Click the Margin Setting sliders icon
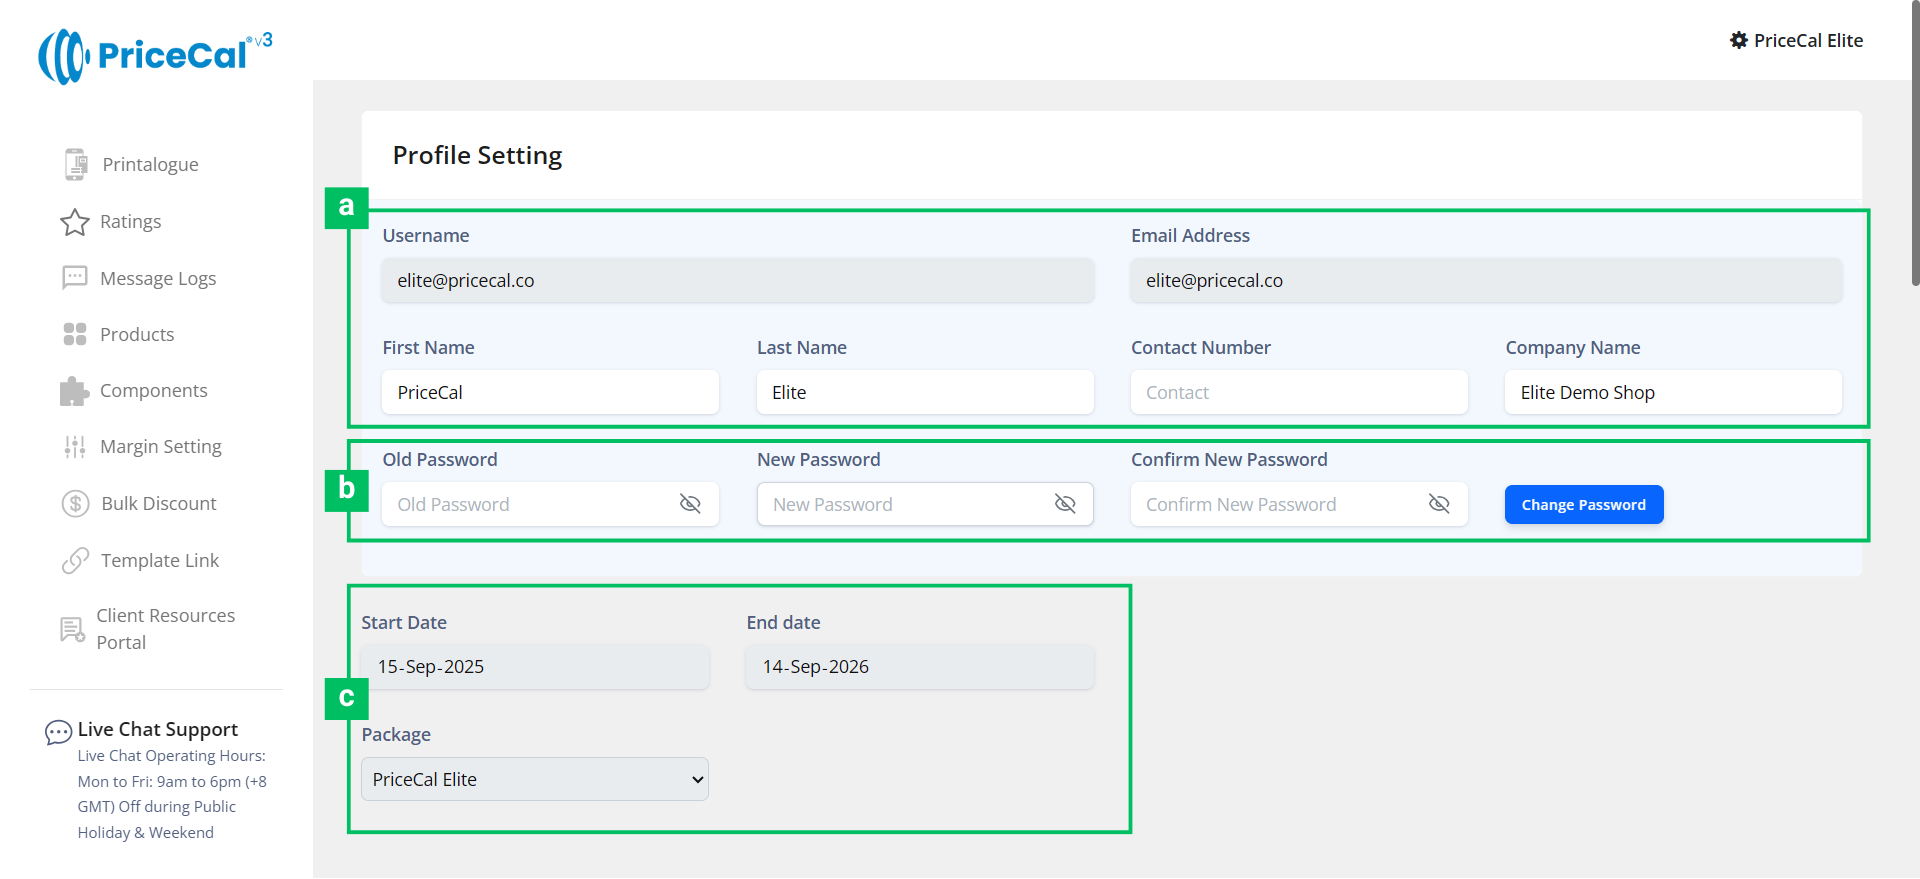 (75, 447)
